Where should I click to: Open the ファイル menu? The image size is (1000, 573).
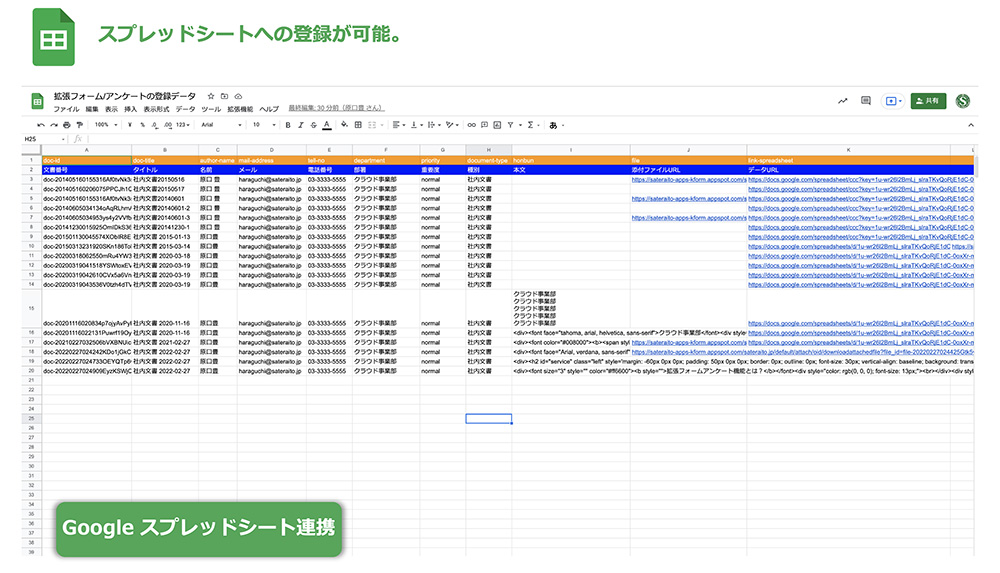(66, 109)
